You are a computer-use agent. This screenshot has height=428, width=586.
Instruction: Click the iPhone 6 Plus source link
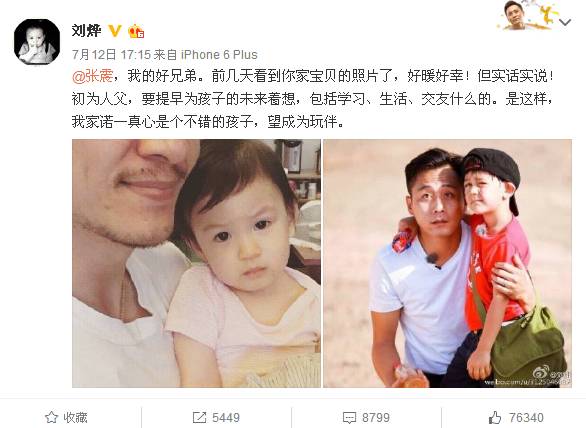219,55
